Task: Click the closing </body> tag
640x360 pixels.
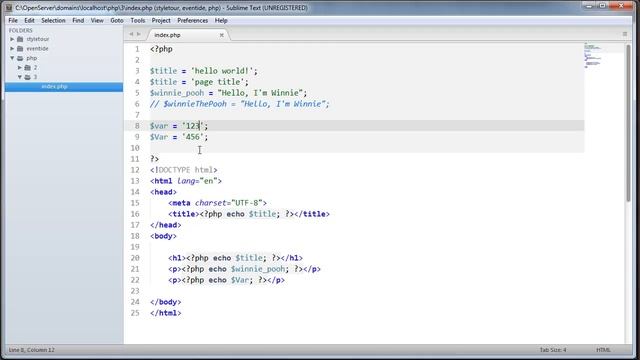Action: (x=165, y=302)
